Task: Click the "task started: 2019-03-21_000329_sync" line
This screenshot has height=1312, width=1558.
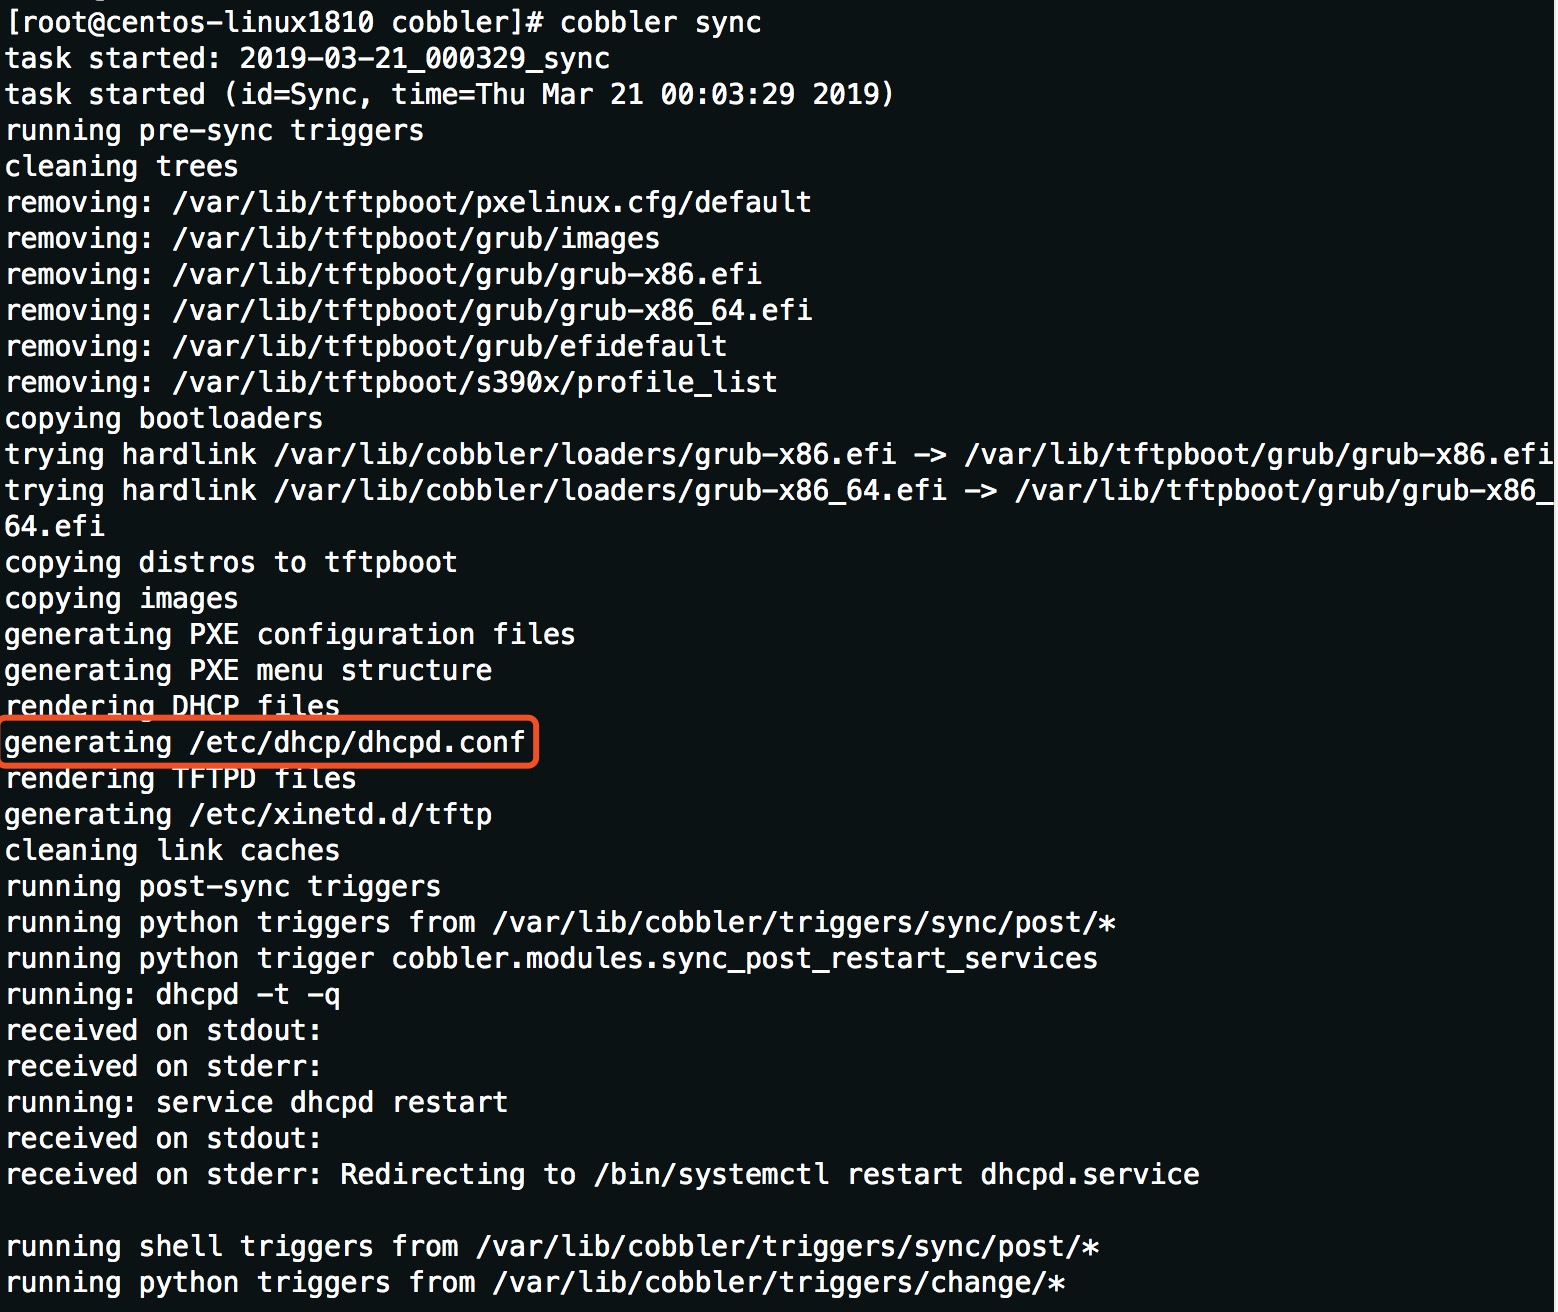Action: [307, 58]
